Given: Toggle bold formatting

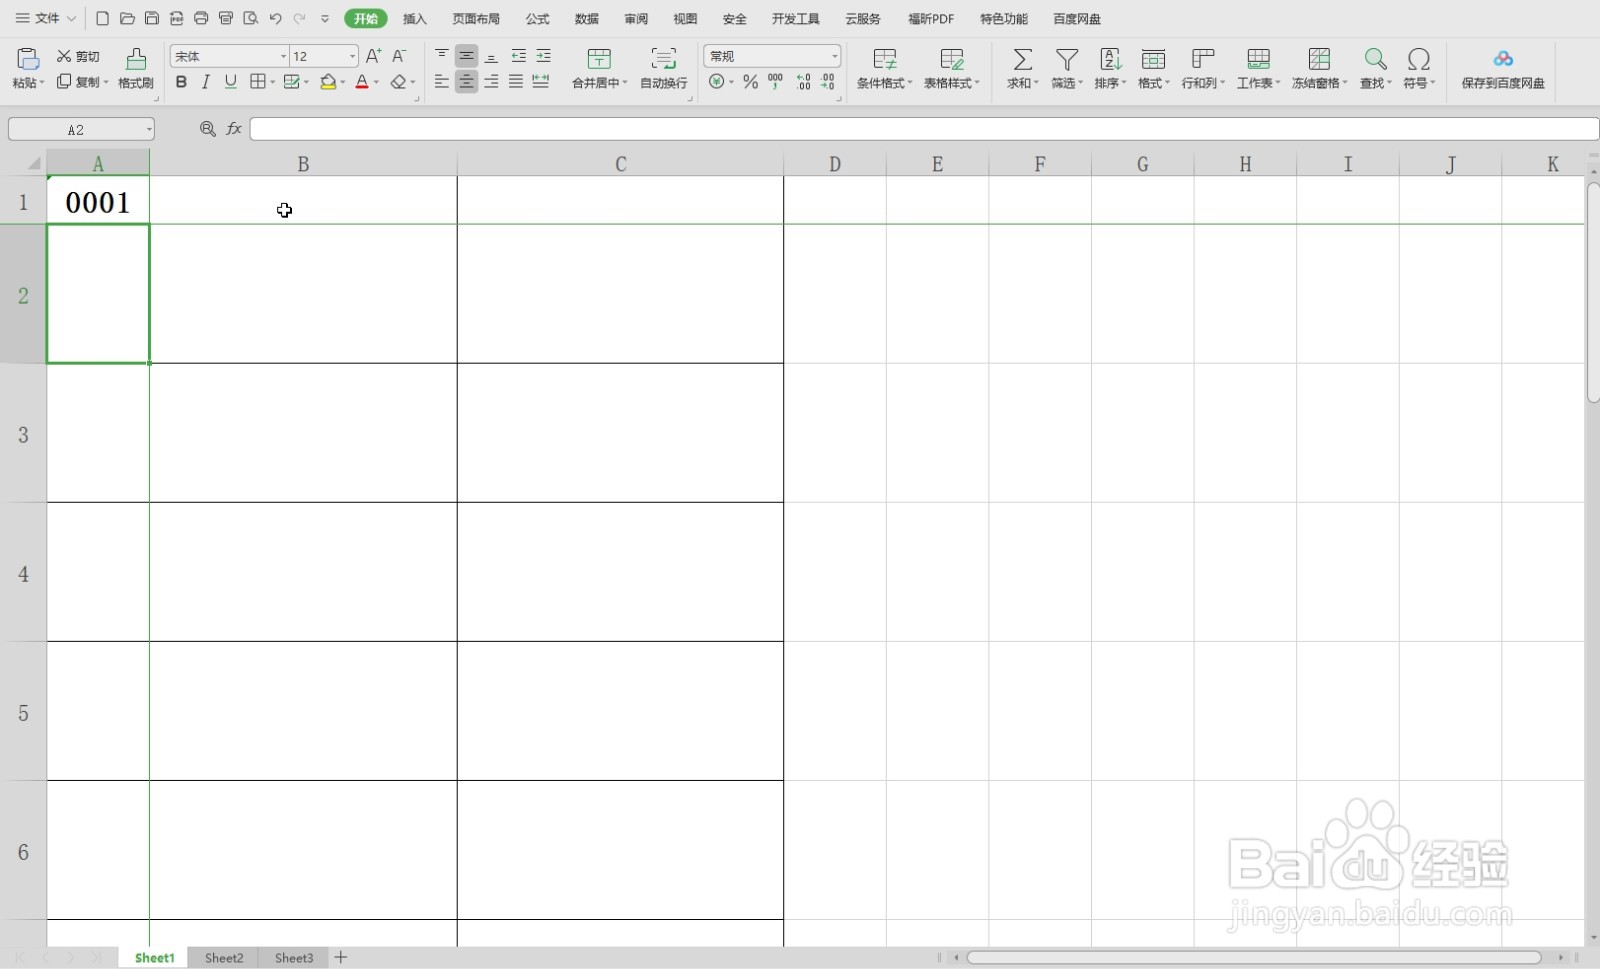Looking at the screenshot, I should pos(181,82).
